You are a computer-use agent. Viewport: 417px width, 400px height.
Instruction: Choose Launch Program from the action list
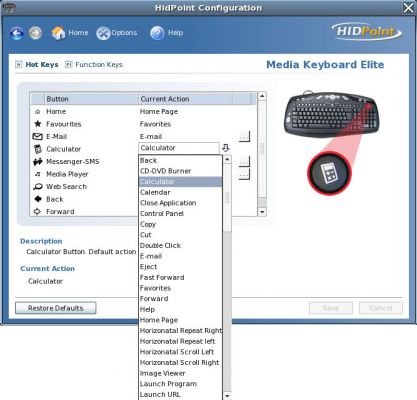[168, 384]
